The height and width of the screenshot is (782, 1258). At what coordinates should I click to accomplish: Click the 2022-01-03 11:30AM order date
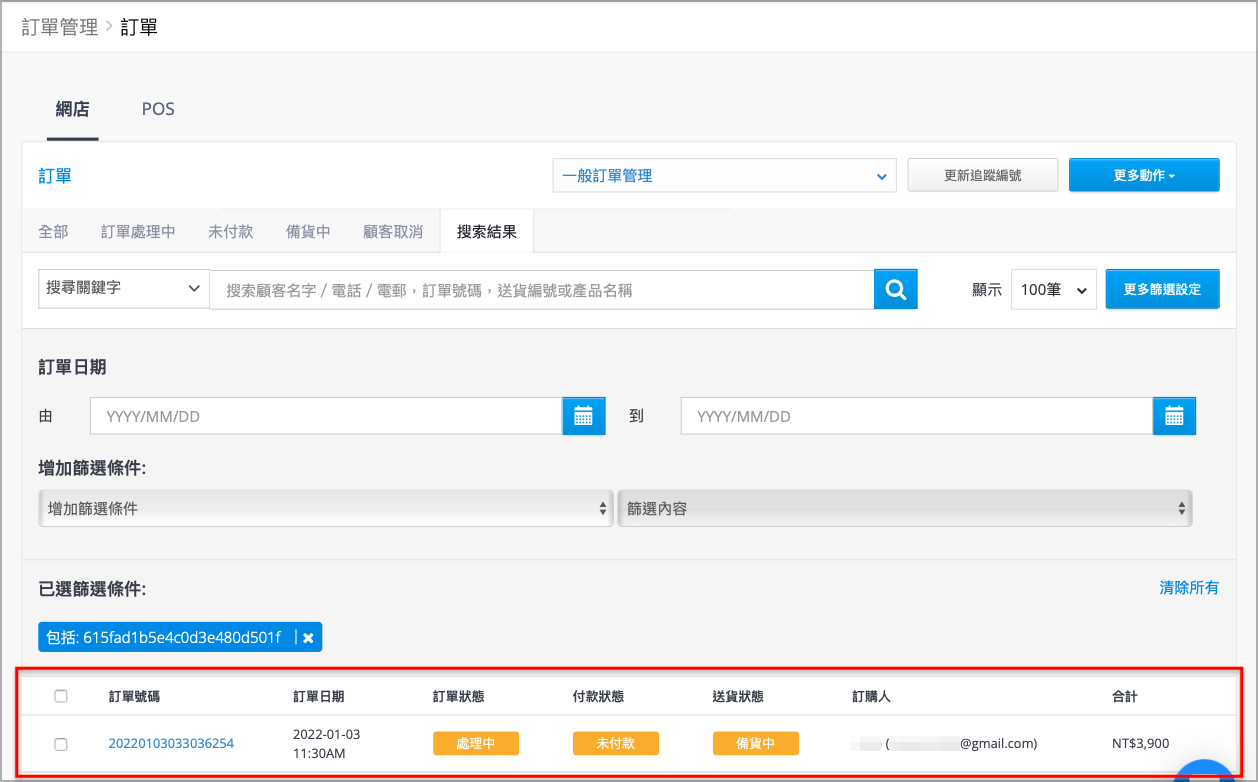tap(326, 743)
